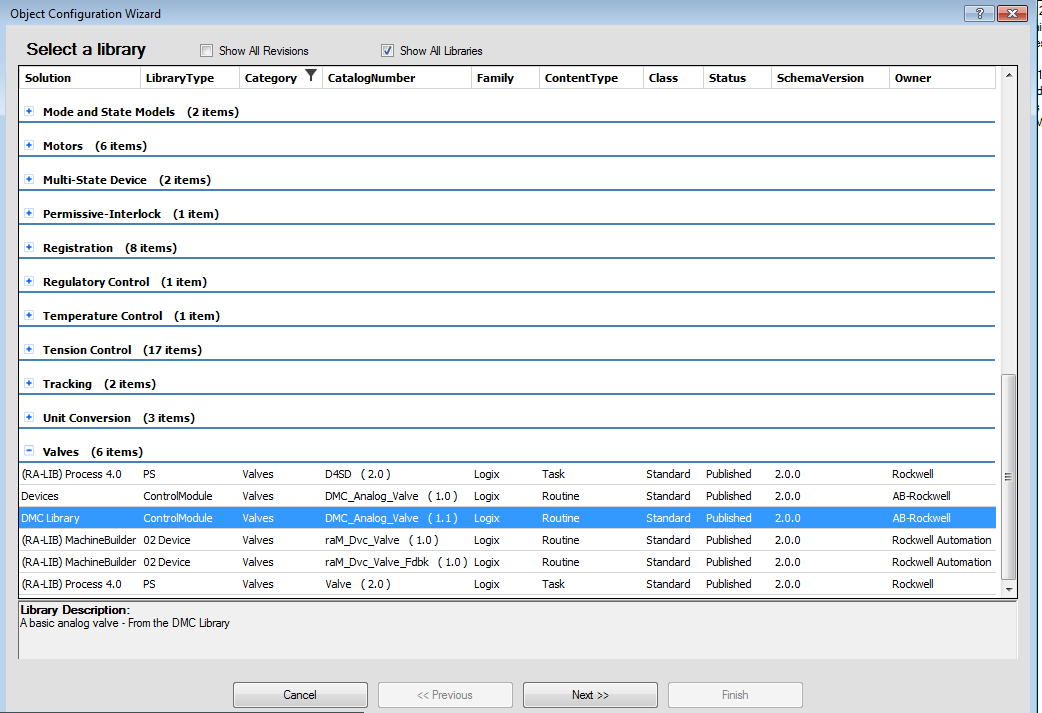Click the Category column filter icon
Screen dimensions: 1042x713
point(310,76)
